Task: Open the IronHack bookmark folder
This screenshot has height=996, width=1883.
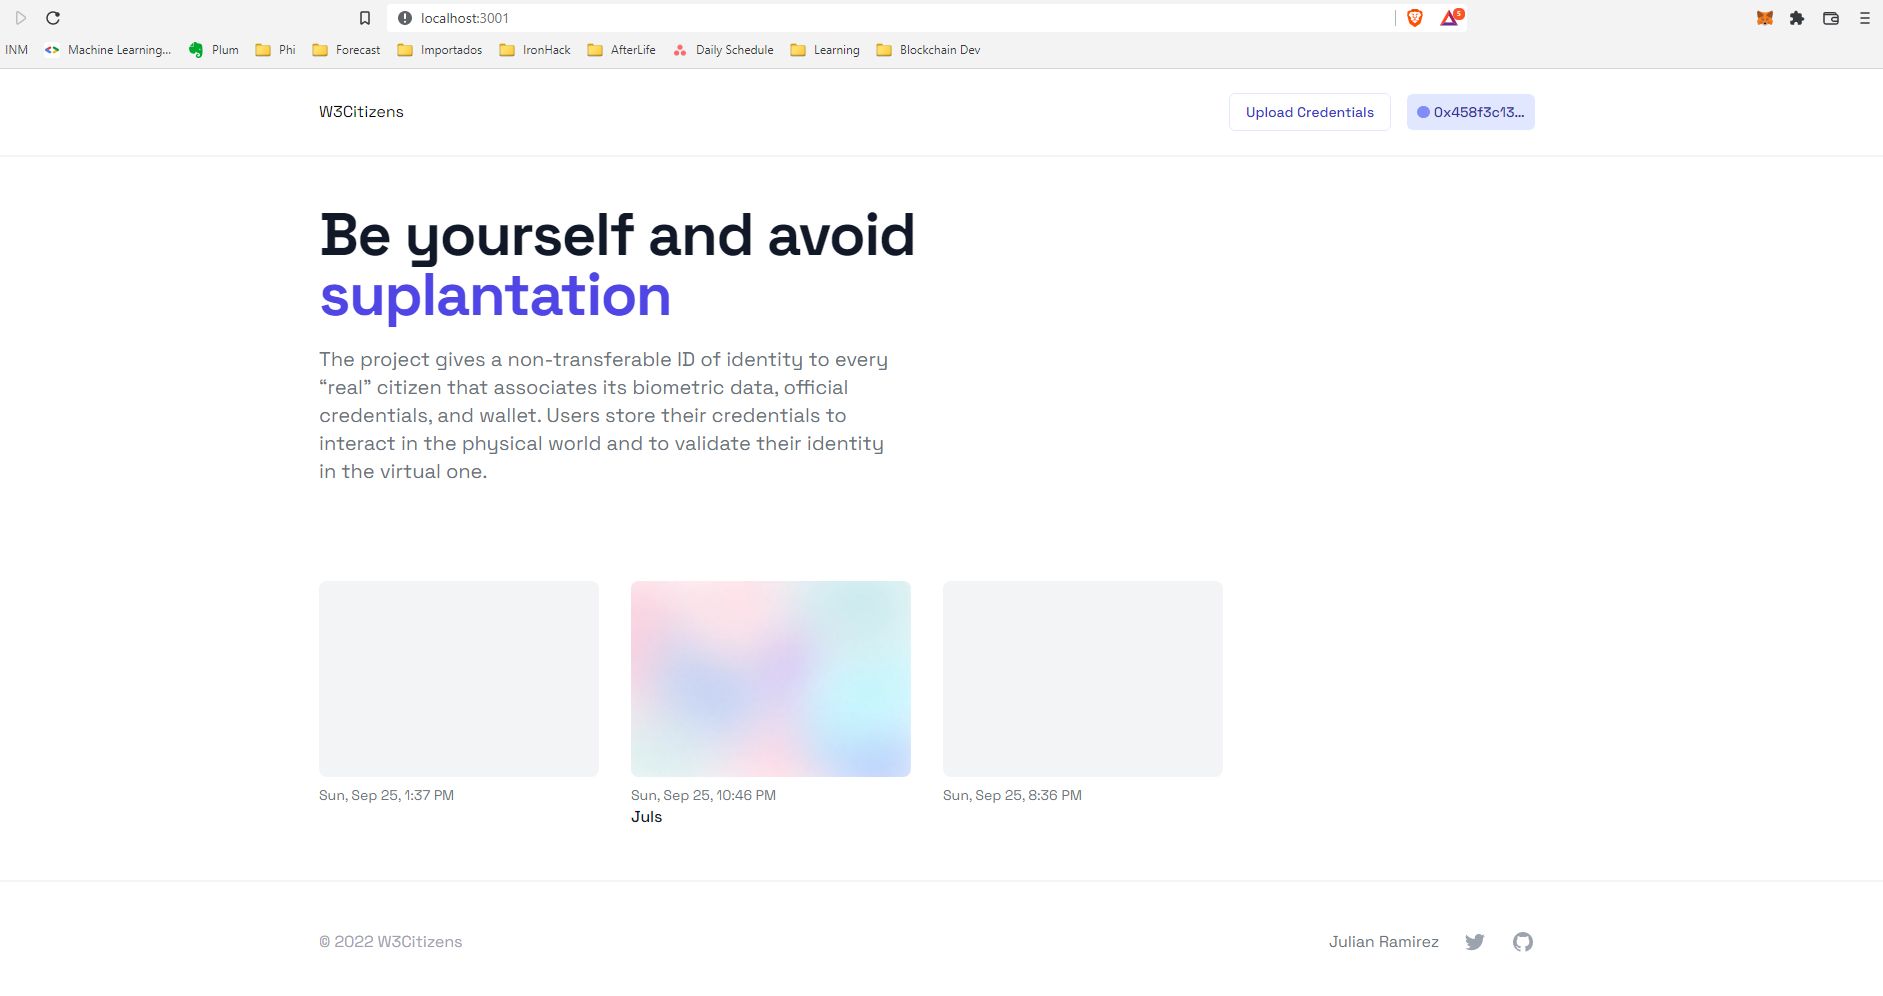Action: coord(535,50)
